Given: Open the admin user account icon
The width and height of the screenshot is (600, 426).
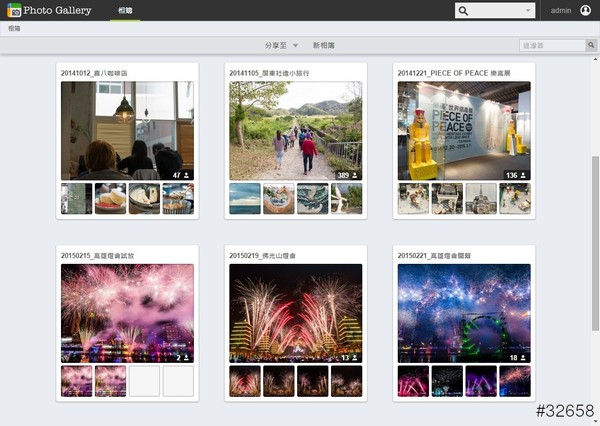Looking at the screenshot, I should 585,11.
